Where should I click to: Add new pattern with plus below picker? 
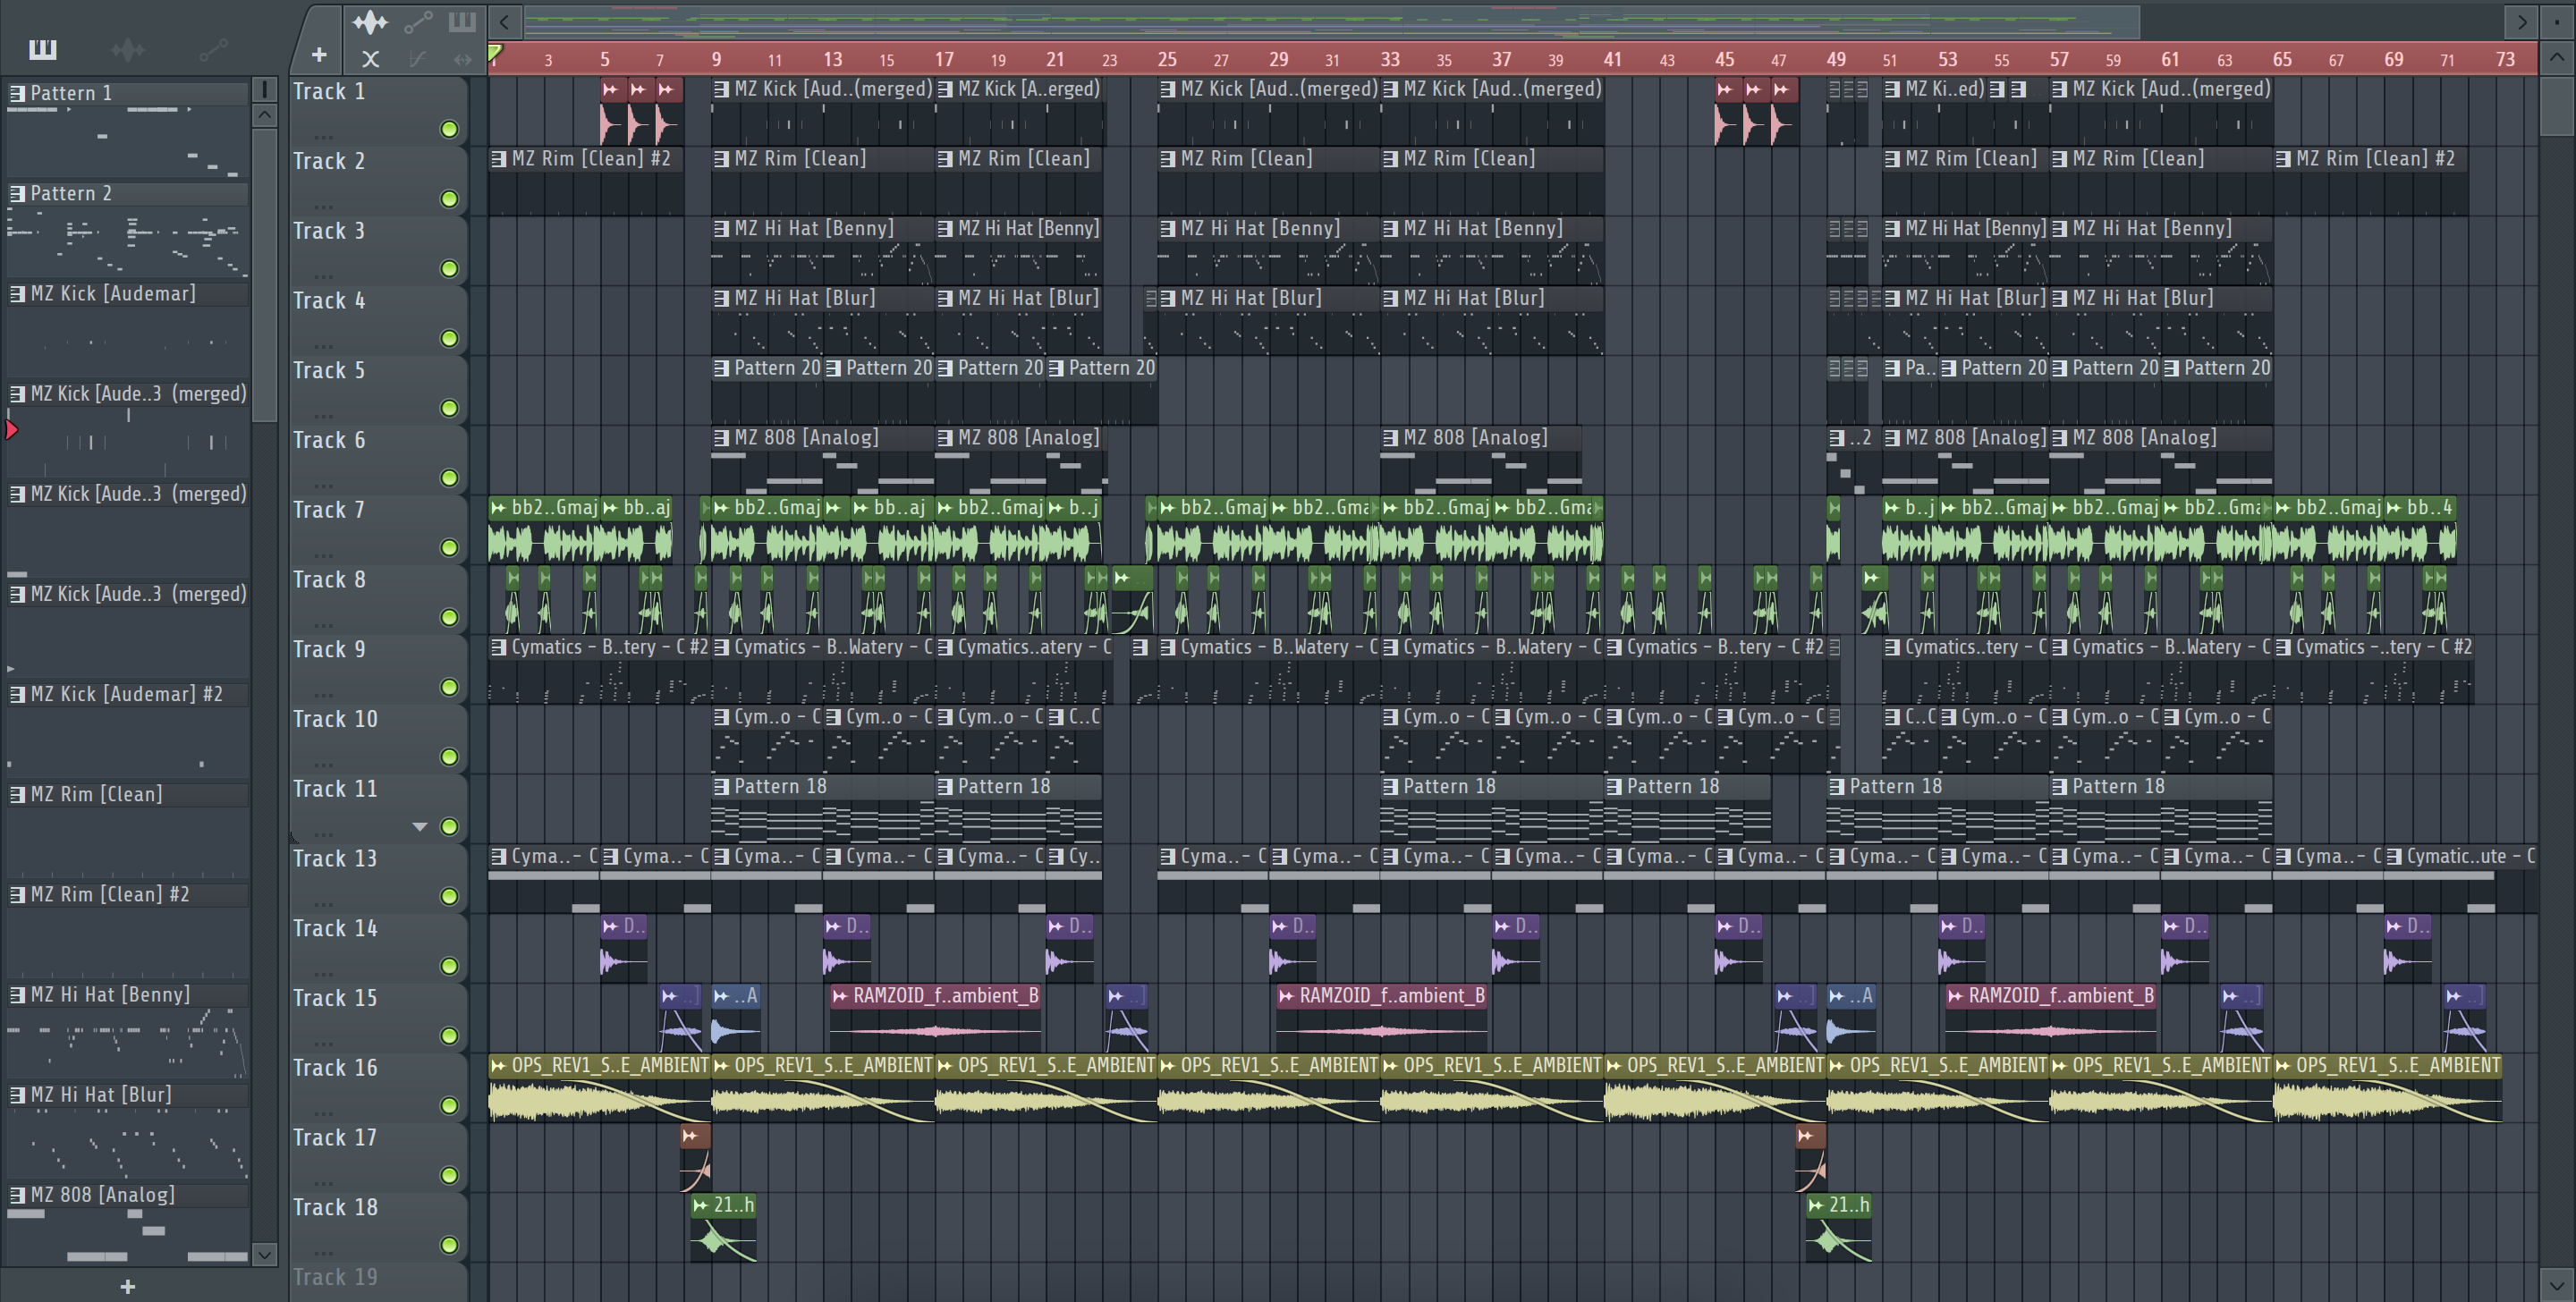point(127,1286)
